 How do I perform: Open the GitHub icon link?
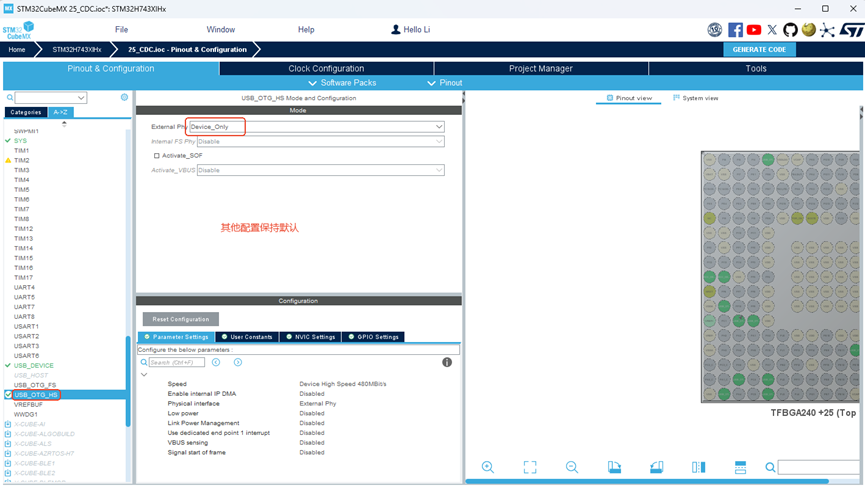[x=790, y=30]
